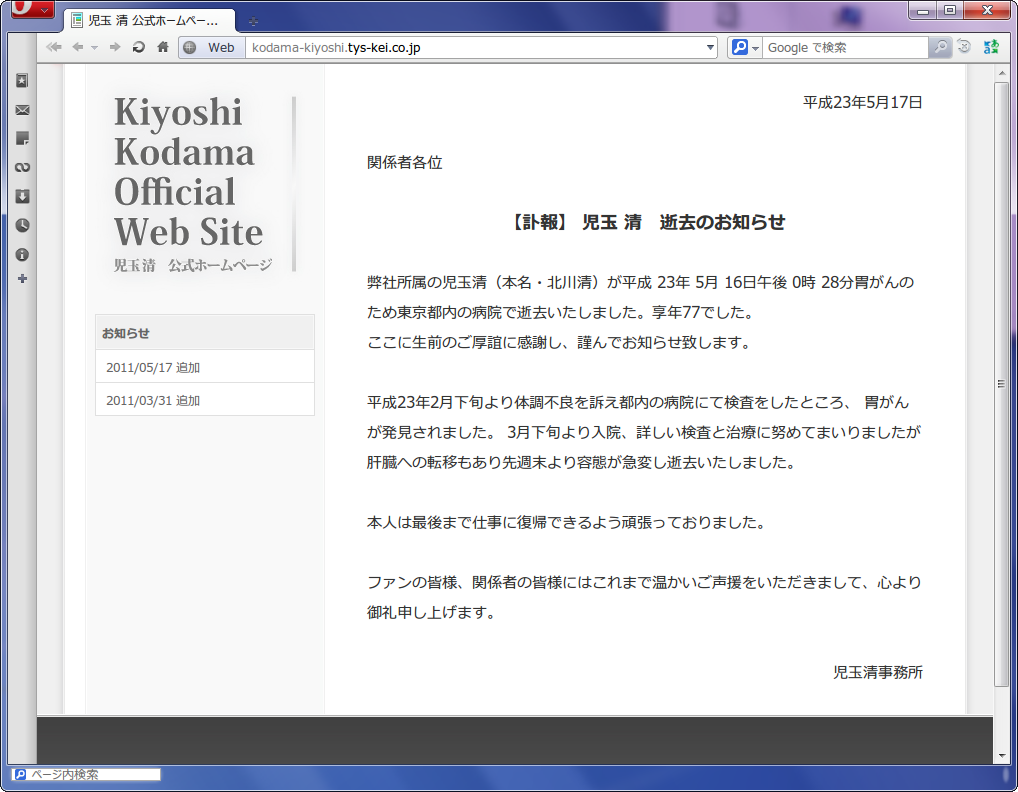Screen dimensions: 1018x792
Task: Add a new panel with plus icon
Action: [22, 278]
